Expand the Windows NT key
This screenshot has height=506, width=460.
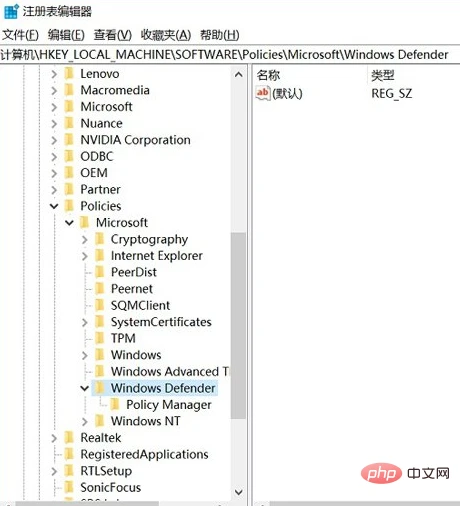point(85,421)
